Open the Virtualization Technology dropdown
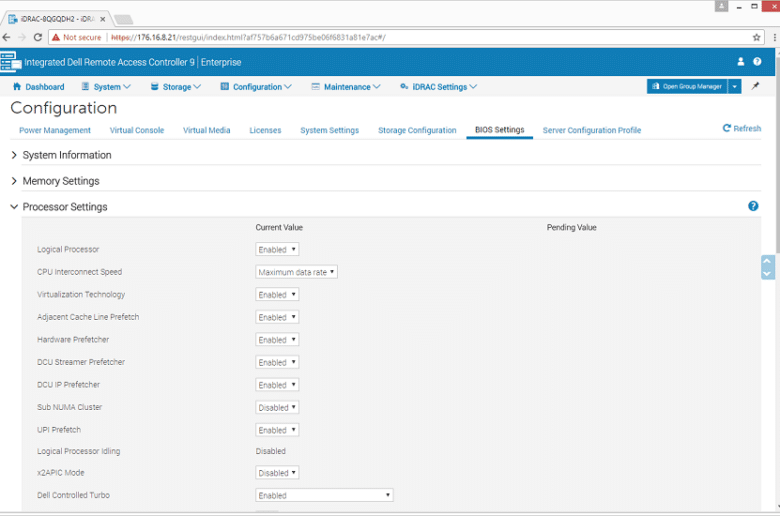This screenshot has width=780, height=516. point(277,295)
